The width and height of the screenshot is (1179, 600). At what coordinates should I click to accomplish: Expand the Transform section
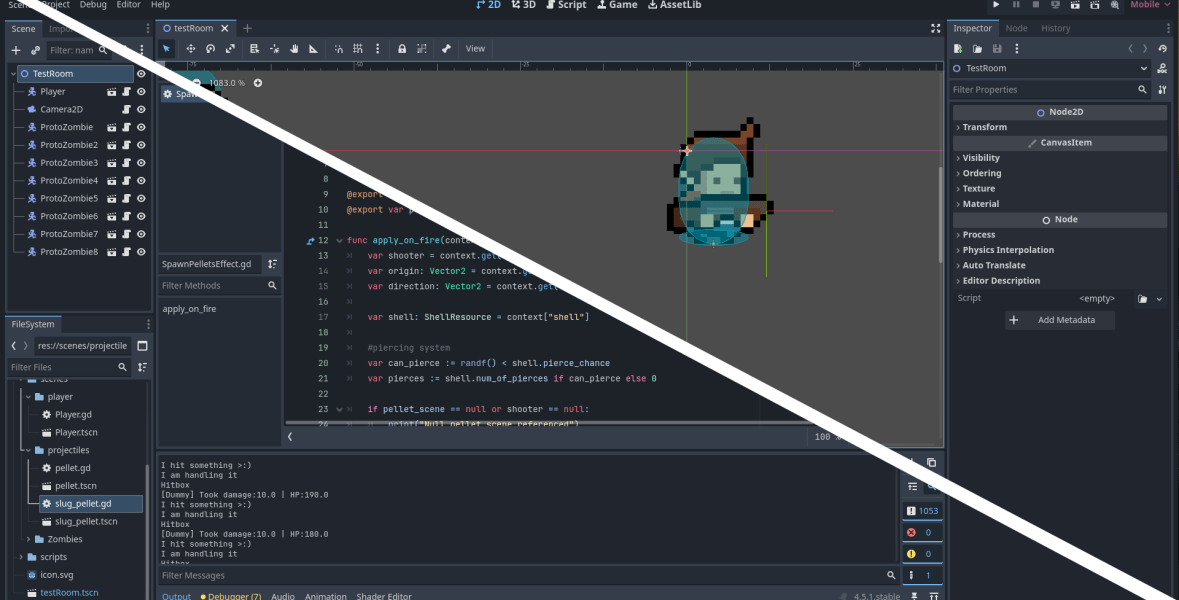pyautogui.click(x=984, y=127)
